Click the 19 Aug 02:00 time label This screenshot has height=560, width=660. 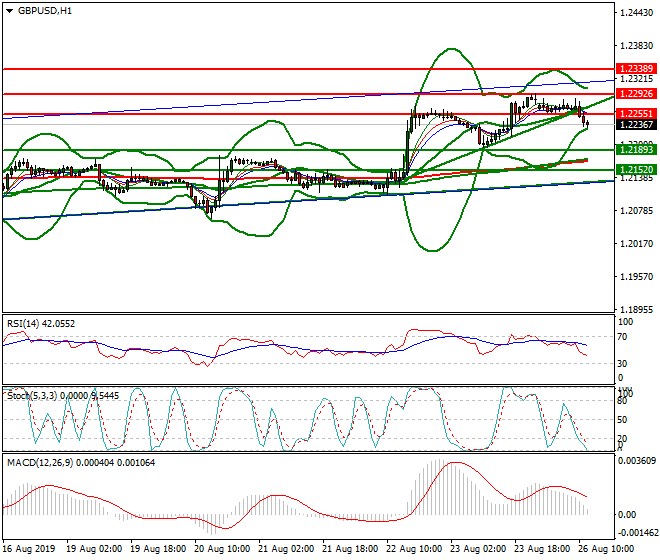click(94, 549)
